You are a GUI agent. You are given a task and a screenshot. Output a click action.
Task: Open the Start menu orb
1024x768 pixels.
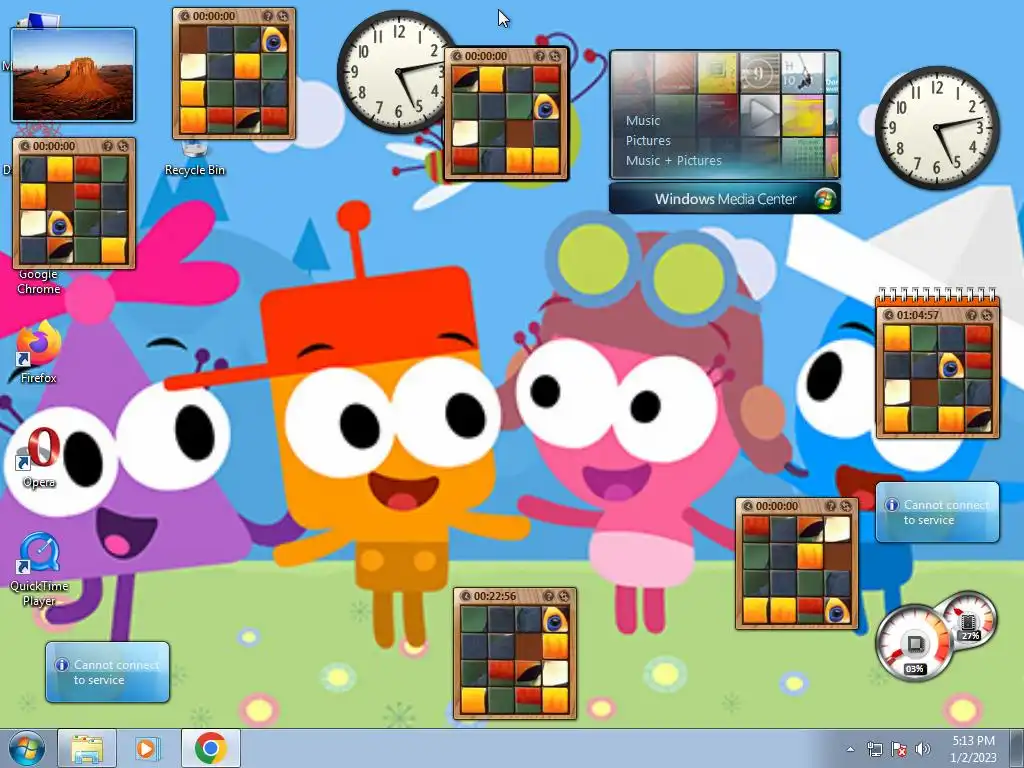tap(27, 748)
